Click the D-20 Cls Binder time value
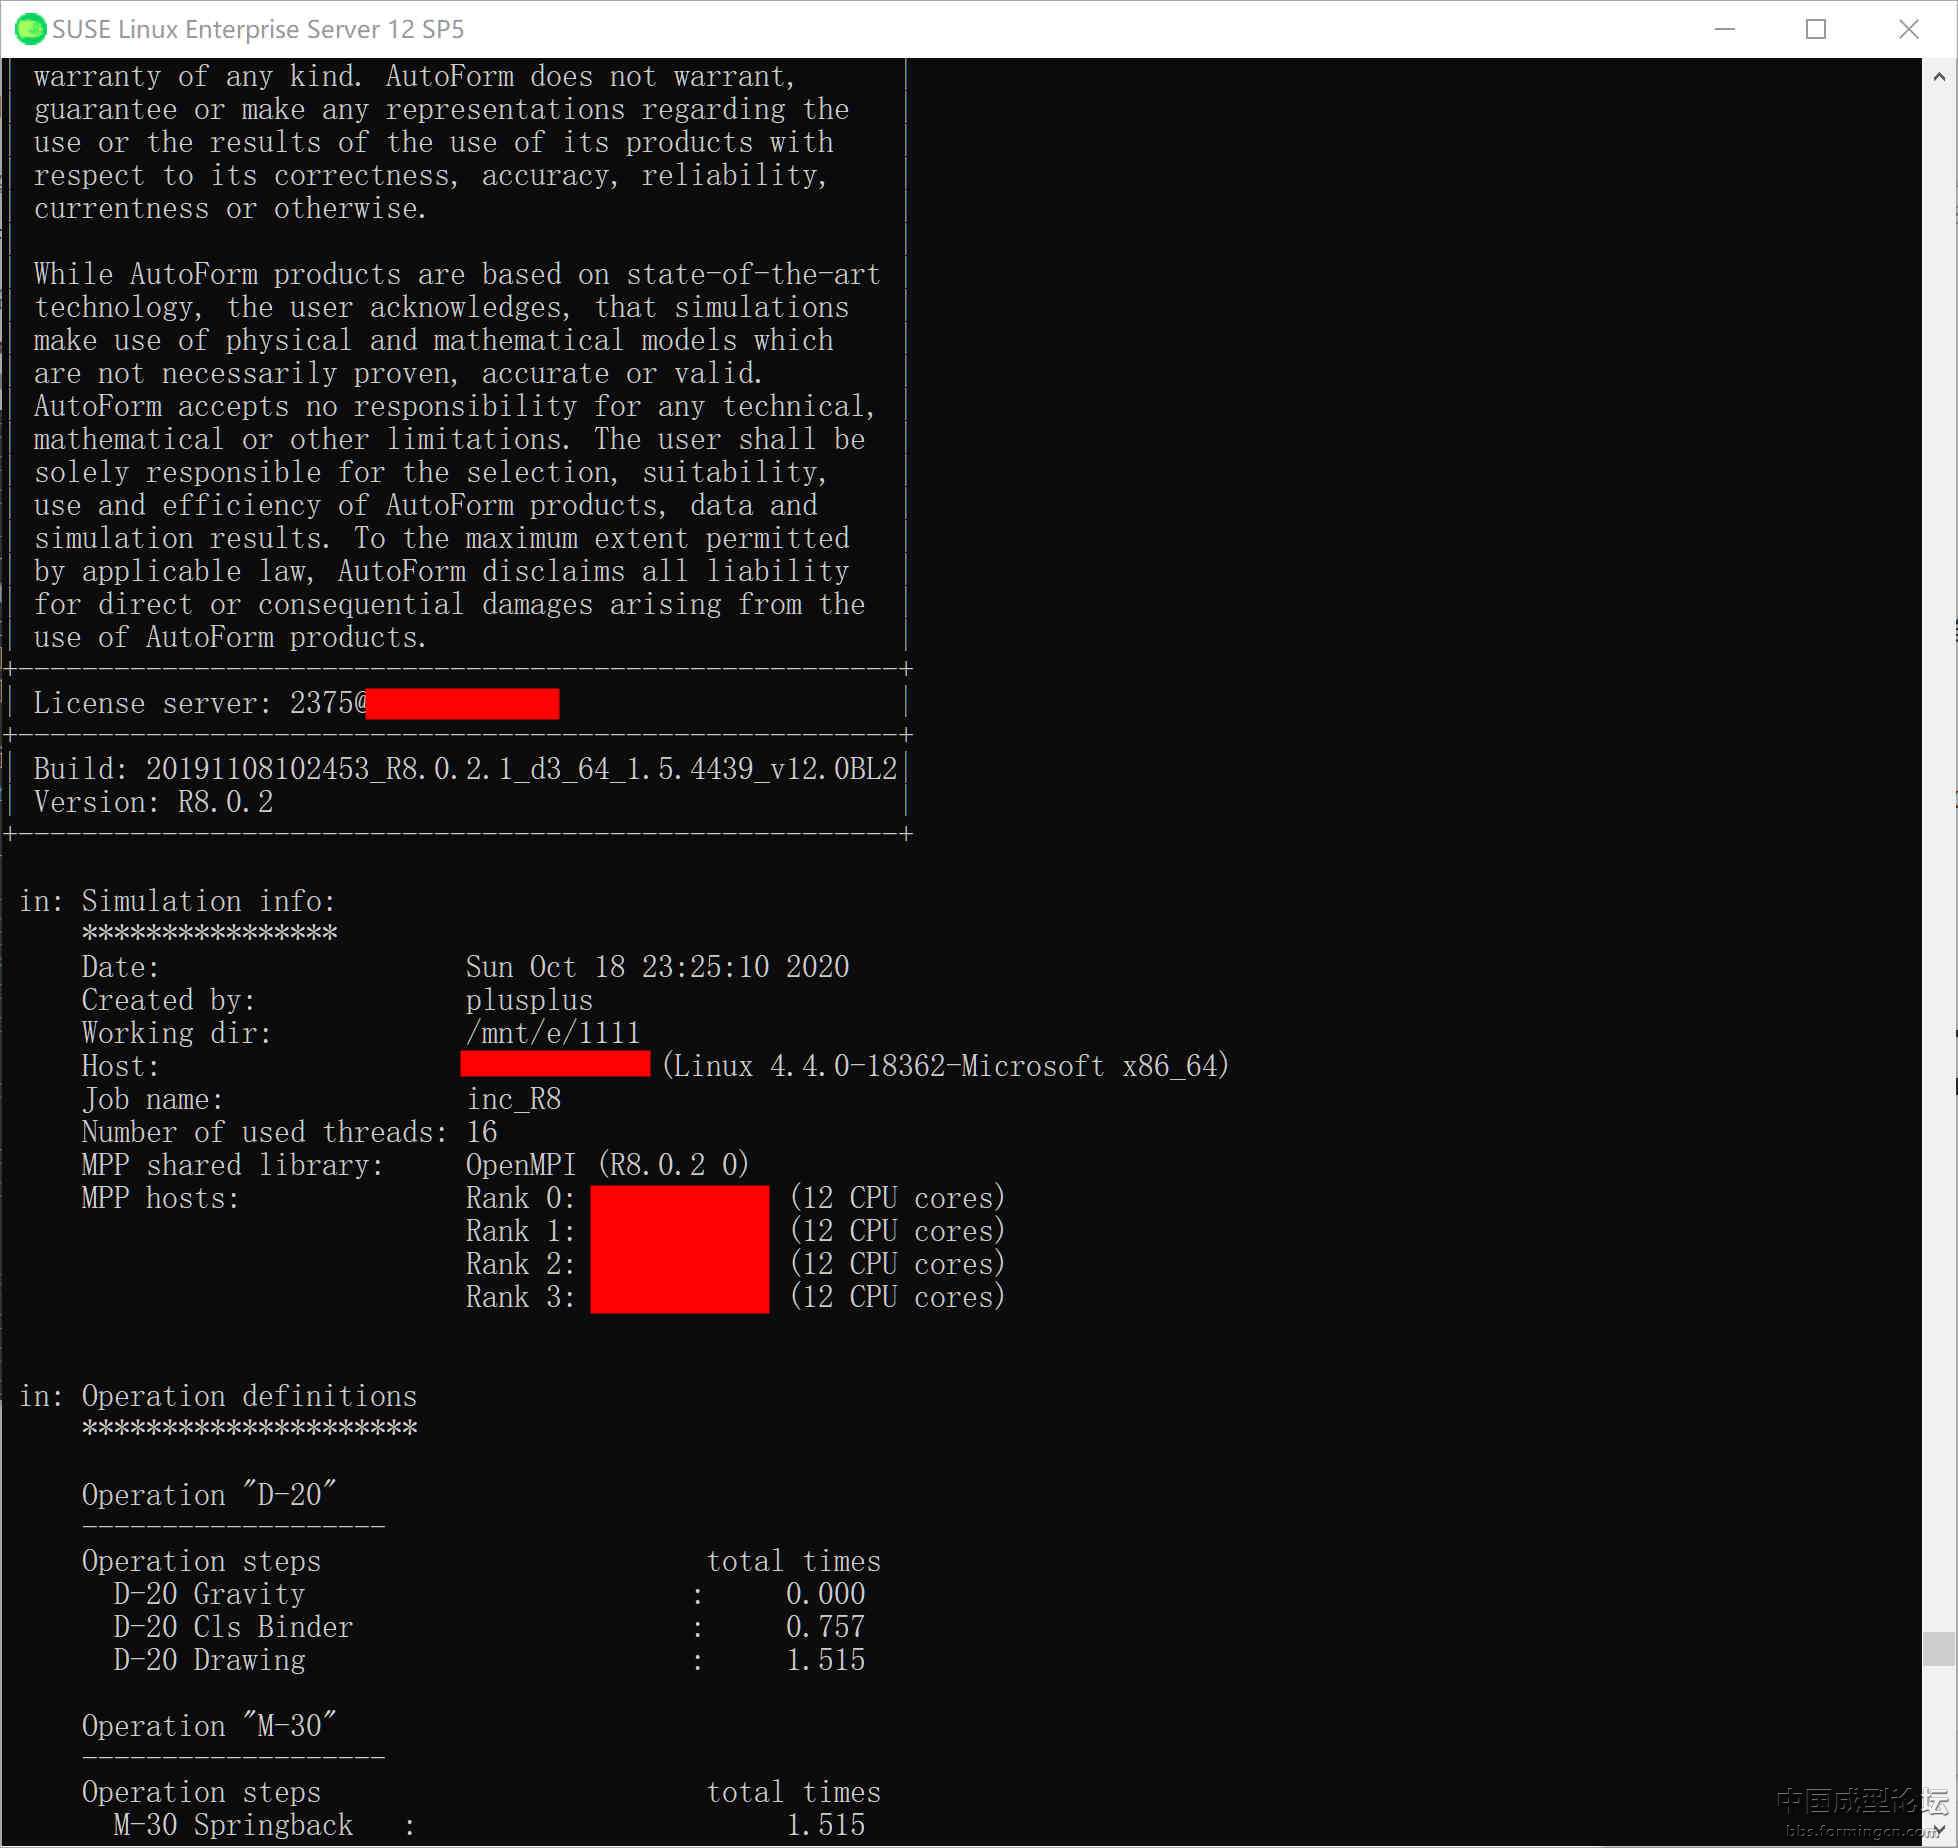This screenshot has width=1958, height=1848. (825, 1627)
